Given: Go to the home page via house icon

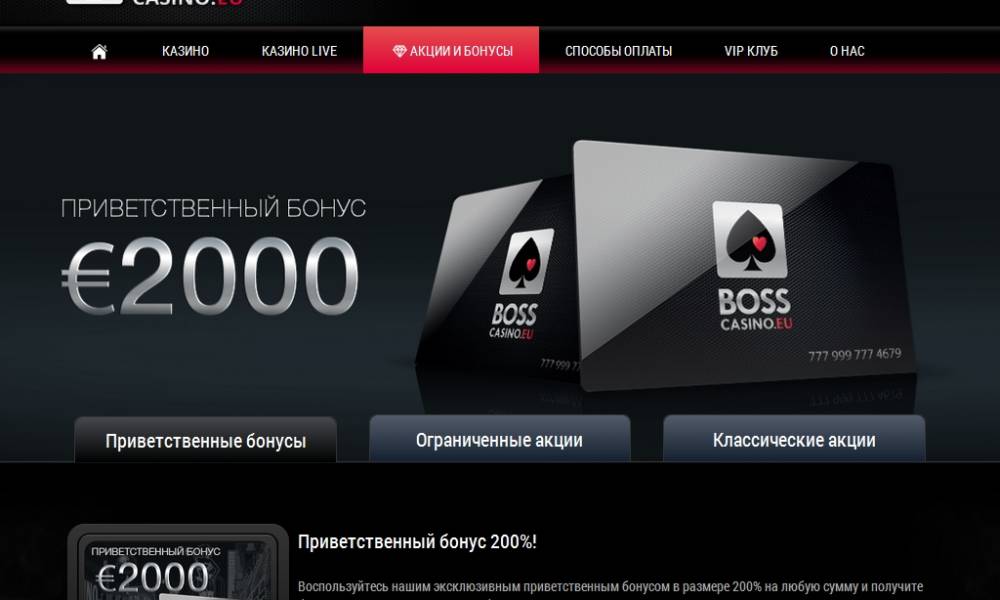Looking at the screenshot, I should coord(99,51).
